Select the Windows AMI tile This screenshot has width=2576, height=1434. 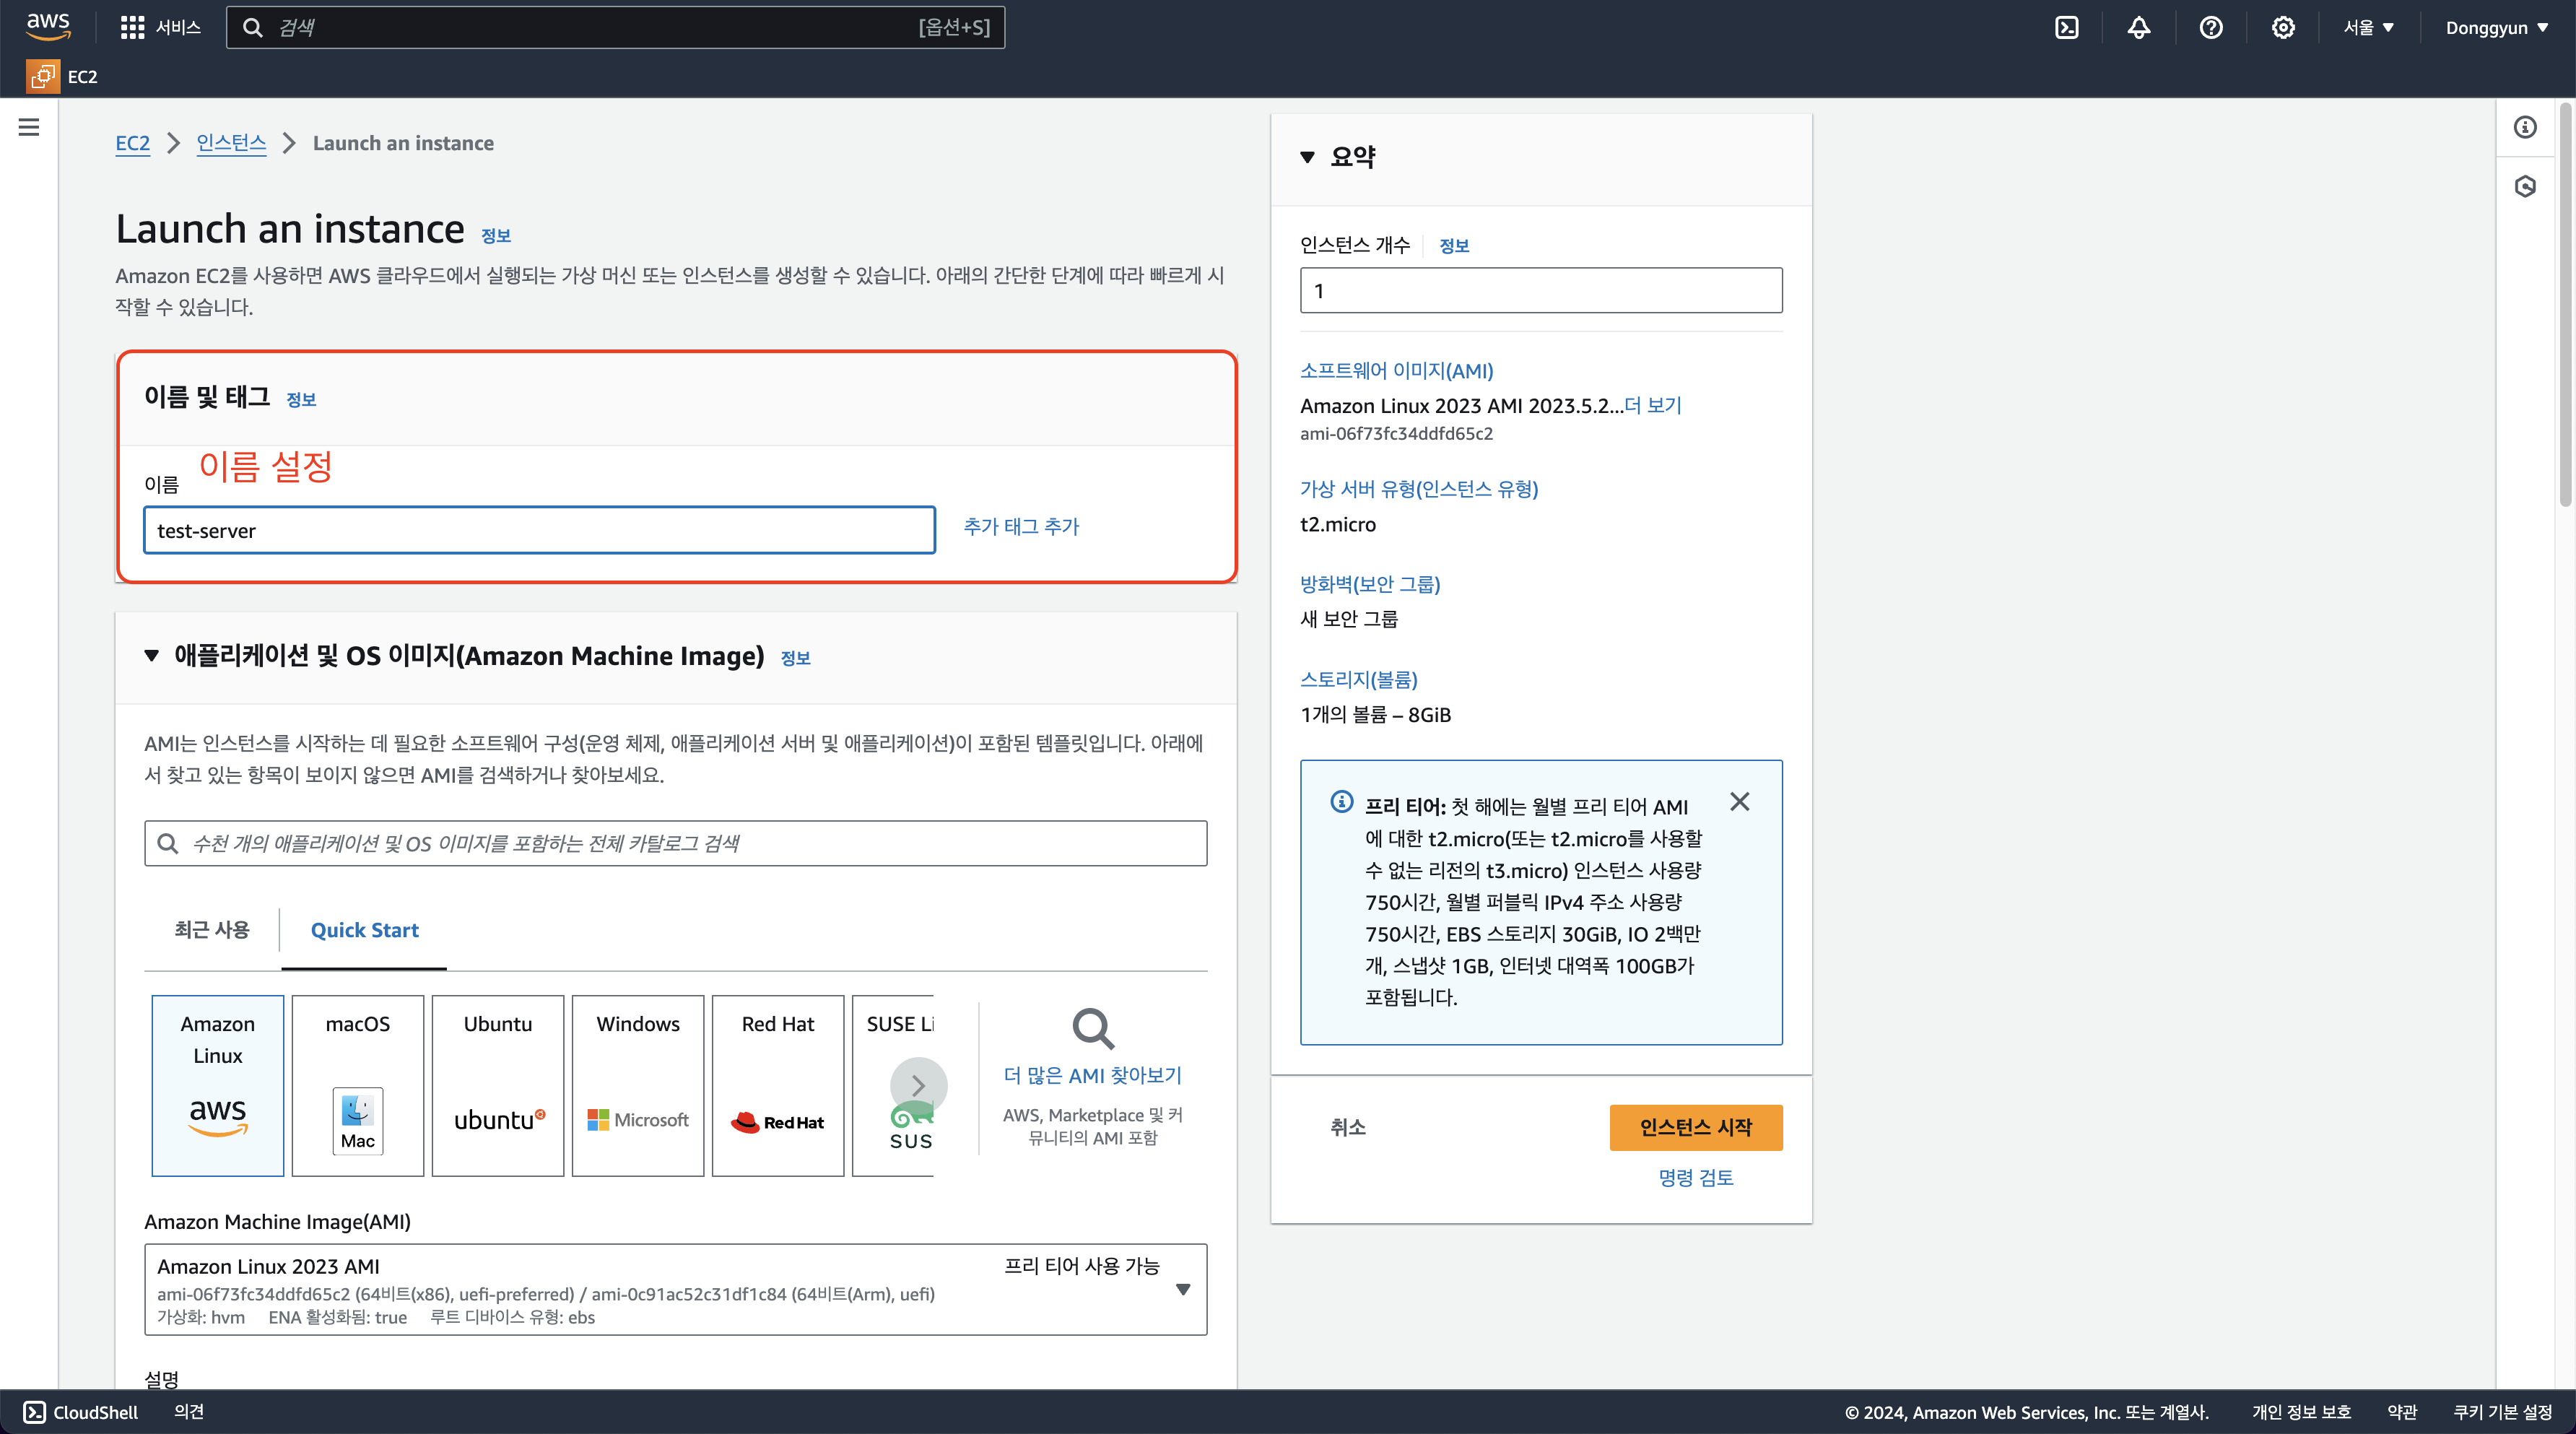coord(637,1085)
